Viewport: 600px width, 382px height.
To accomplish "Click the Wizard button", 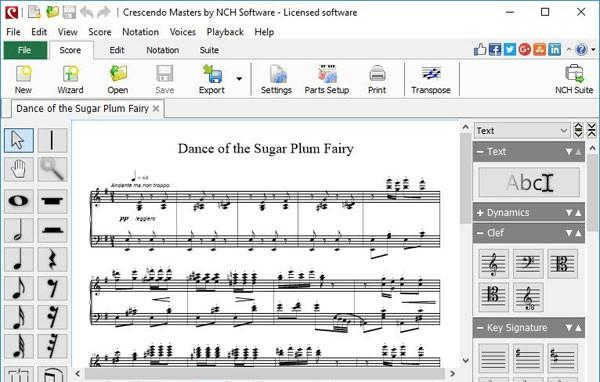I will [70, 80].
